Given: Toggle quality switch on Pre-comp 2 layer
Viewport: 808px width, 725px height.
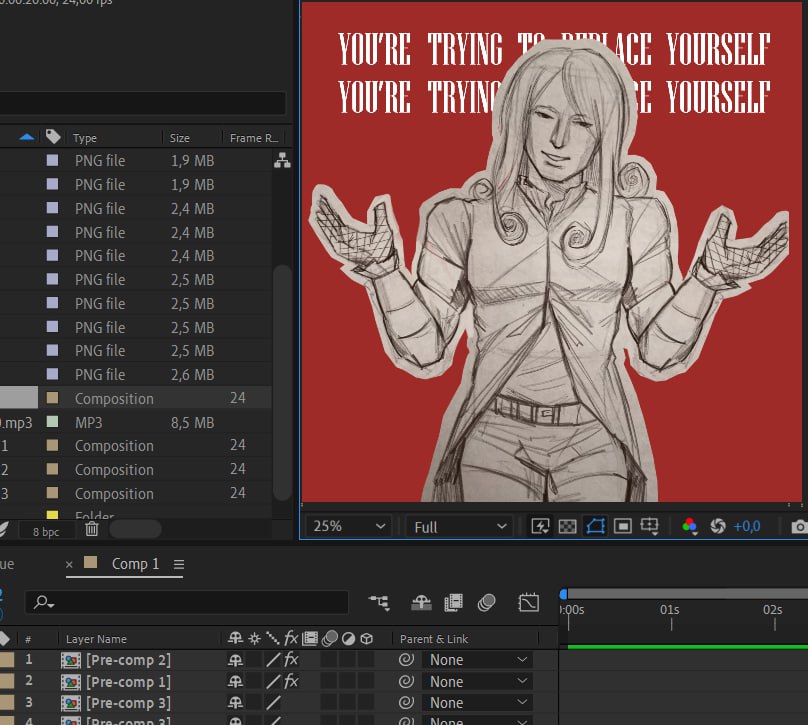Looking at the screenshot, I should click(x=273, y=660).
